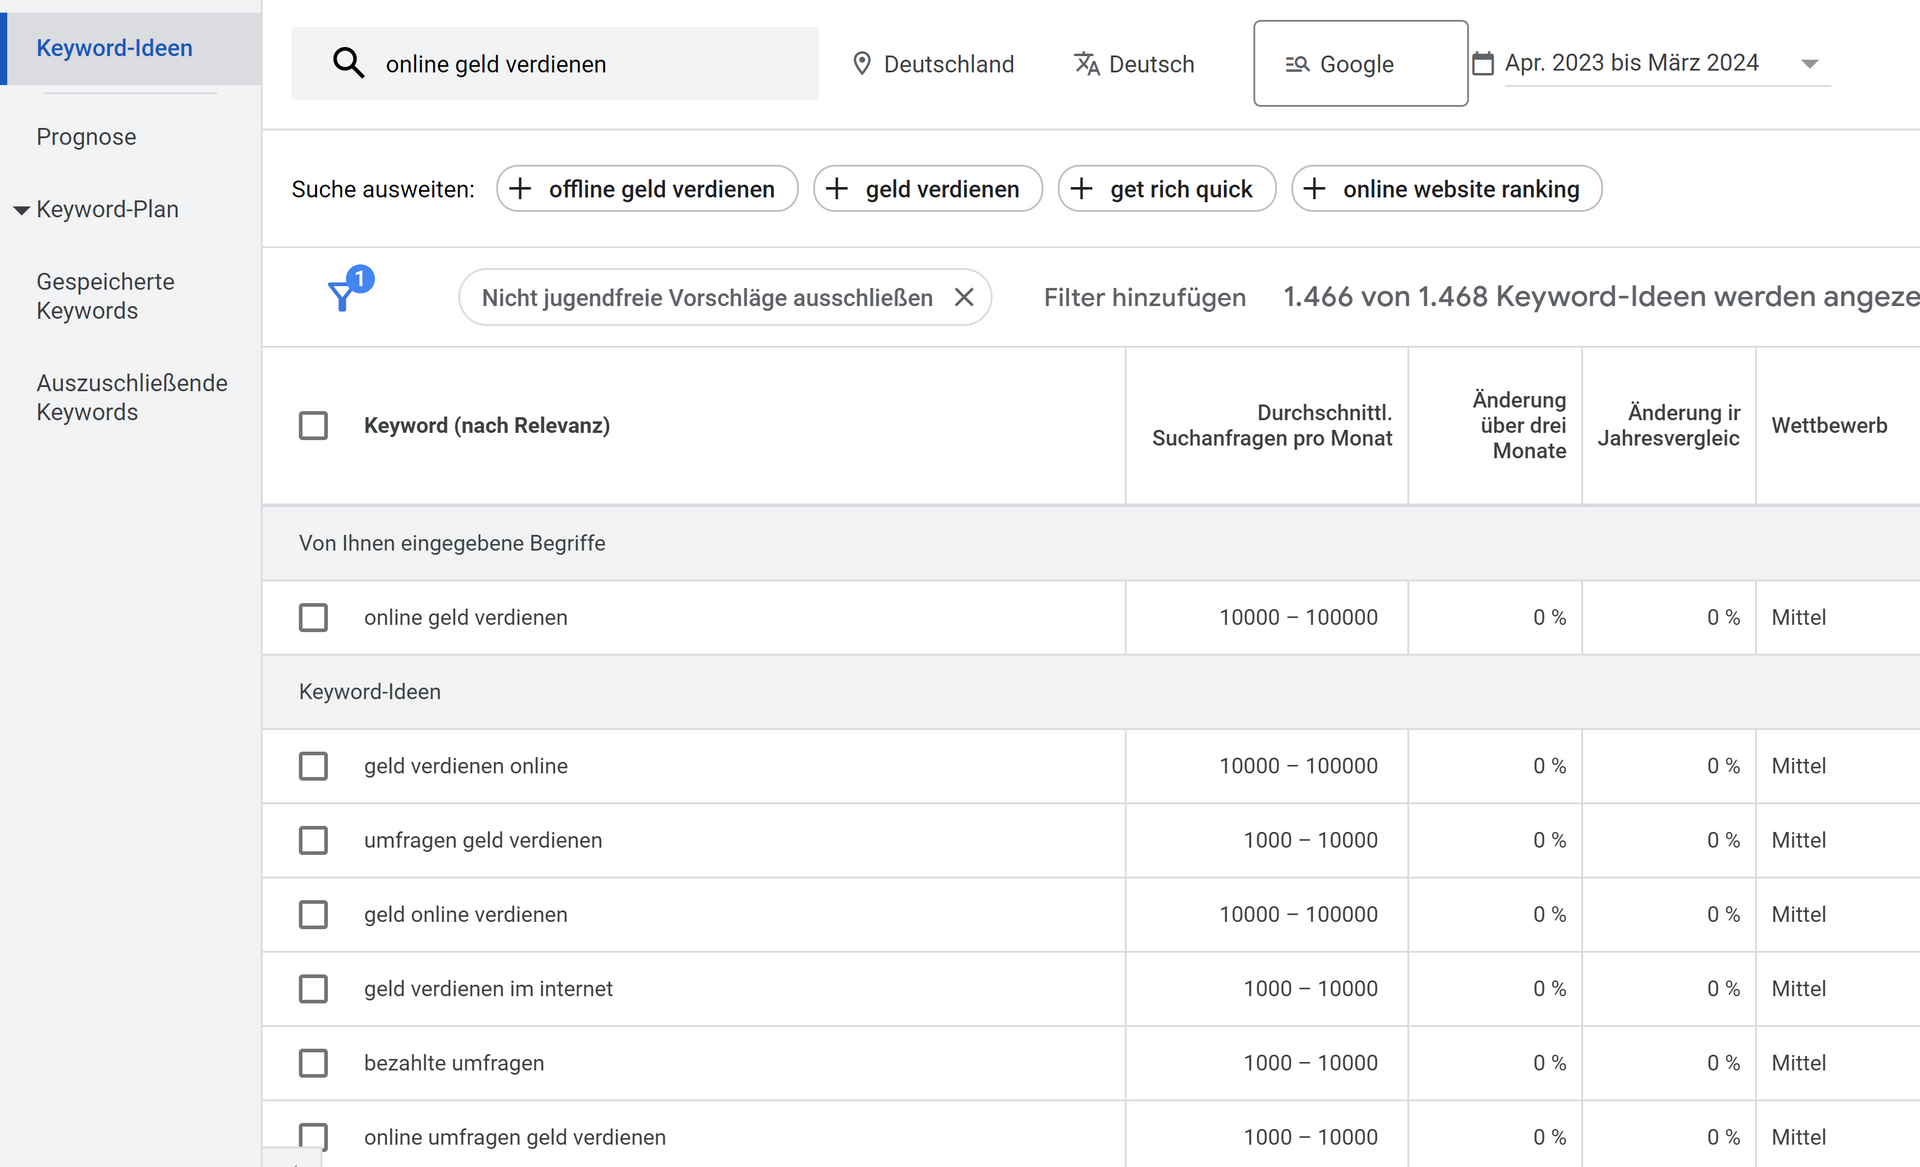Click the language icon next to Deutsch
Screen dimensions: 1920x1167
(x=1086, y=63)
